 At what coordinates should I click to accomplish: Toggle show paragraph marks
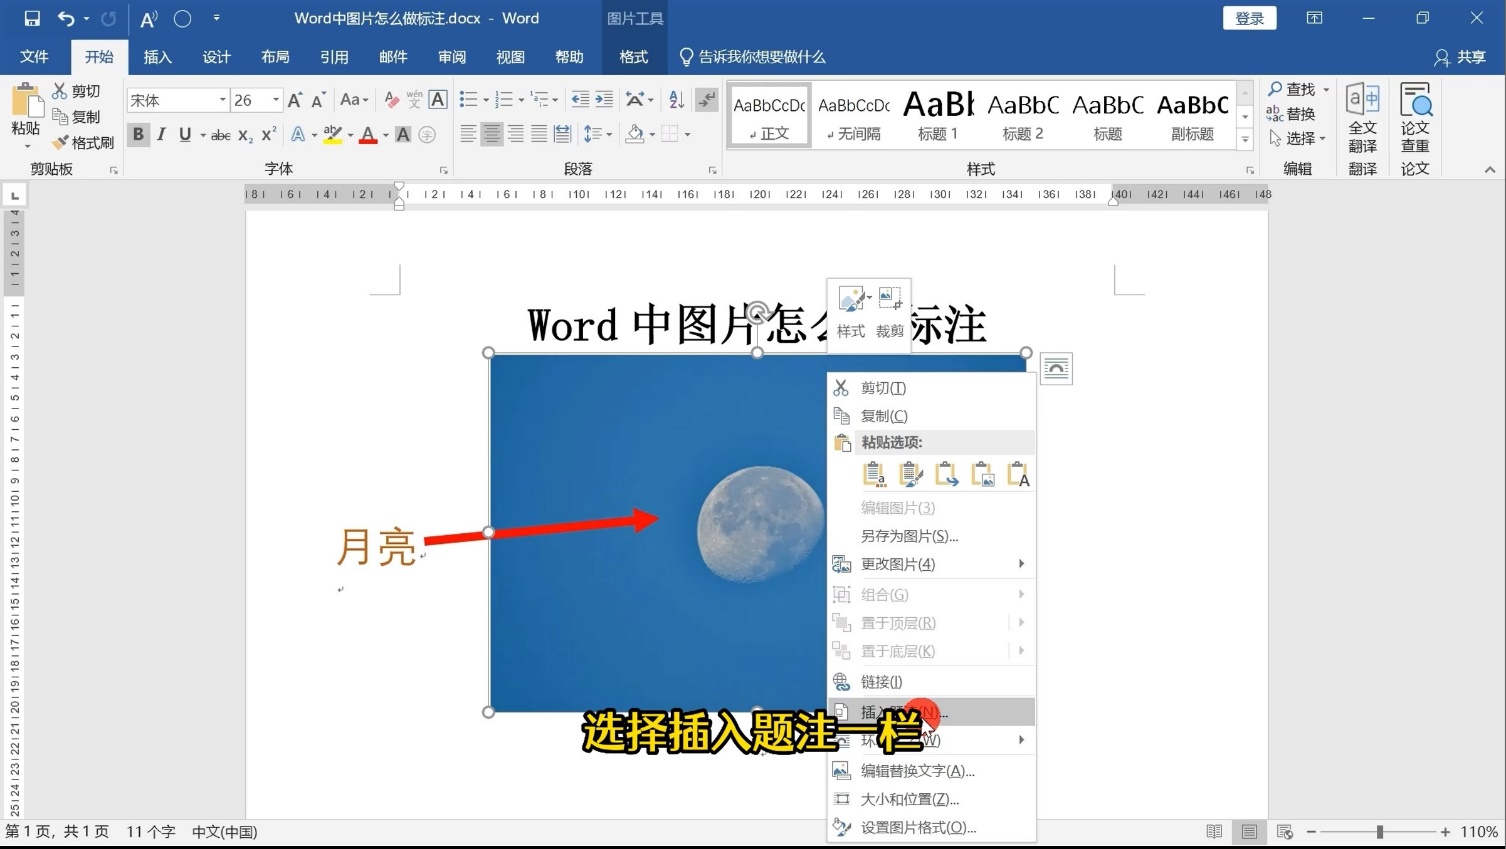tap(707, 100)
